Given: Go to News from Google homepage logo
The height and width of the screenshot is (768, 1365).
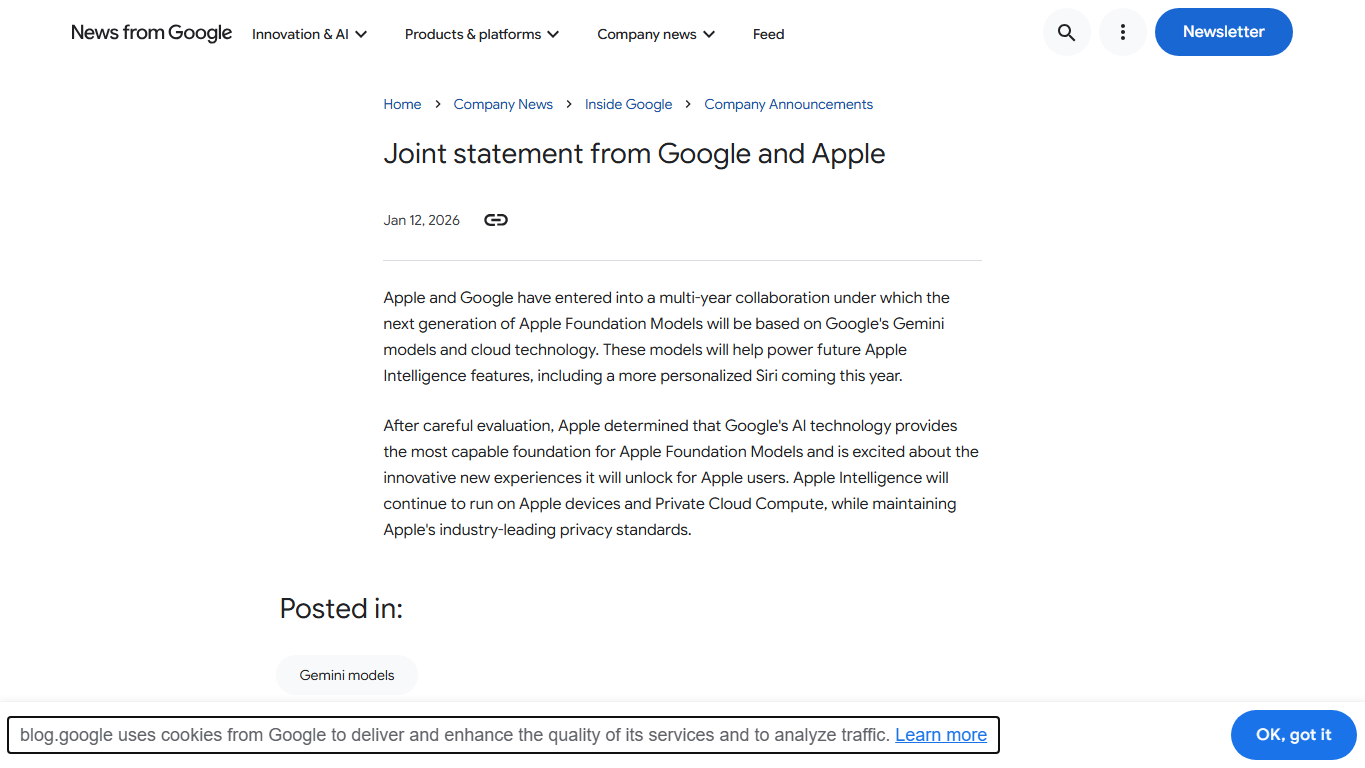Looking at the screenshot, I should tap(151, 33).
